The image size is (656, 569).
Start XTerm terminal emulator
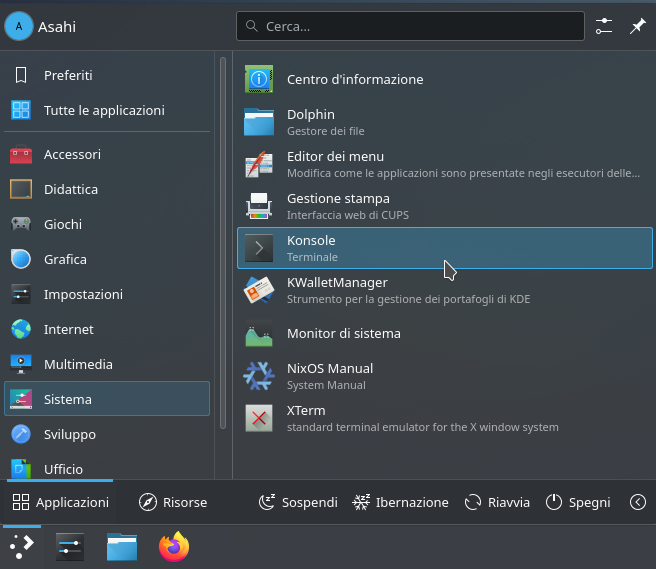pos(444,418)
